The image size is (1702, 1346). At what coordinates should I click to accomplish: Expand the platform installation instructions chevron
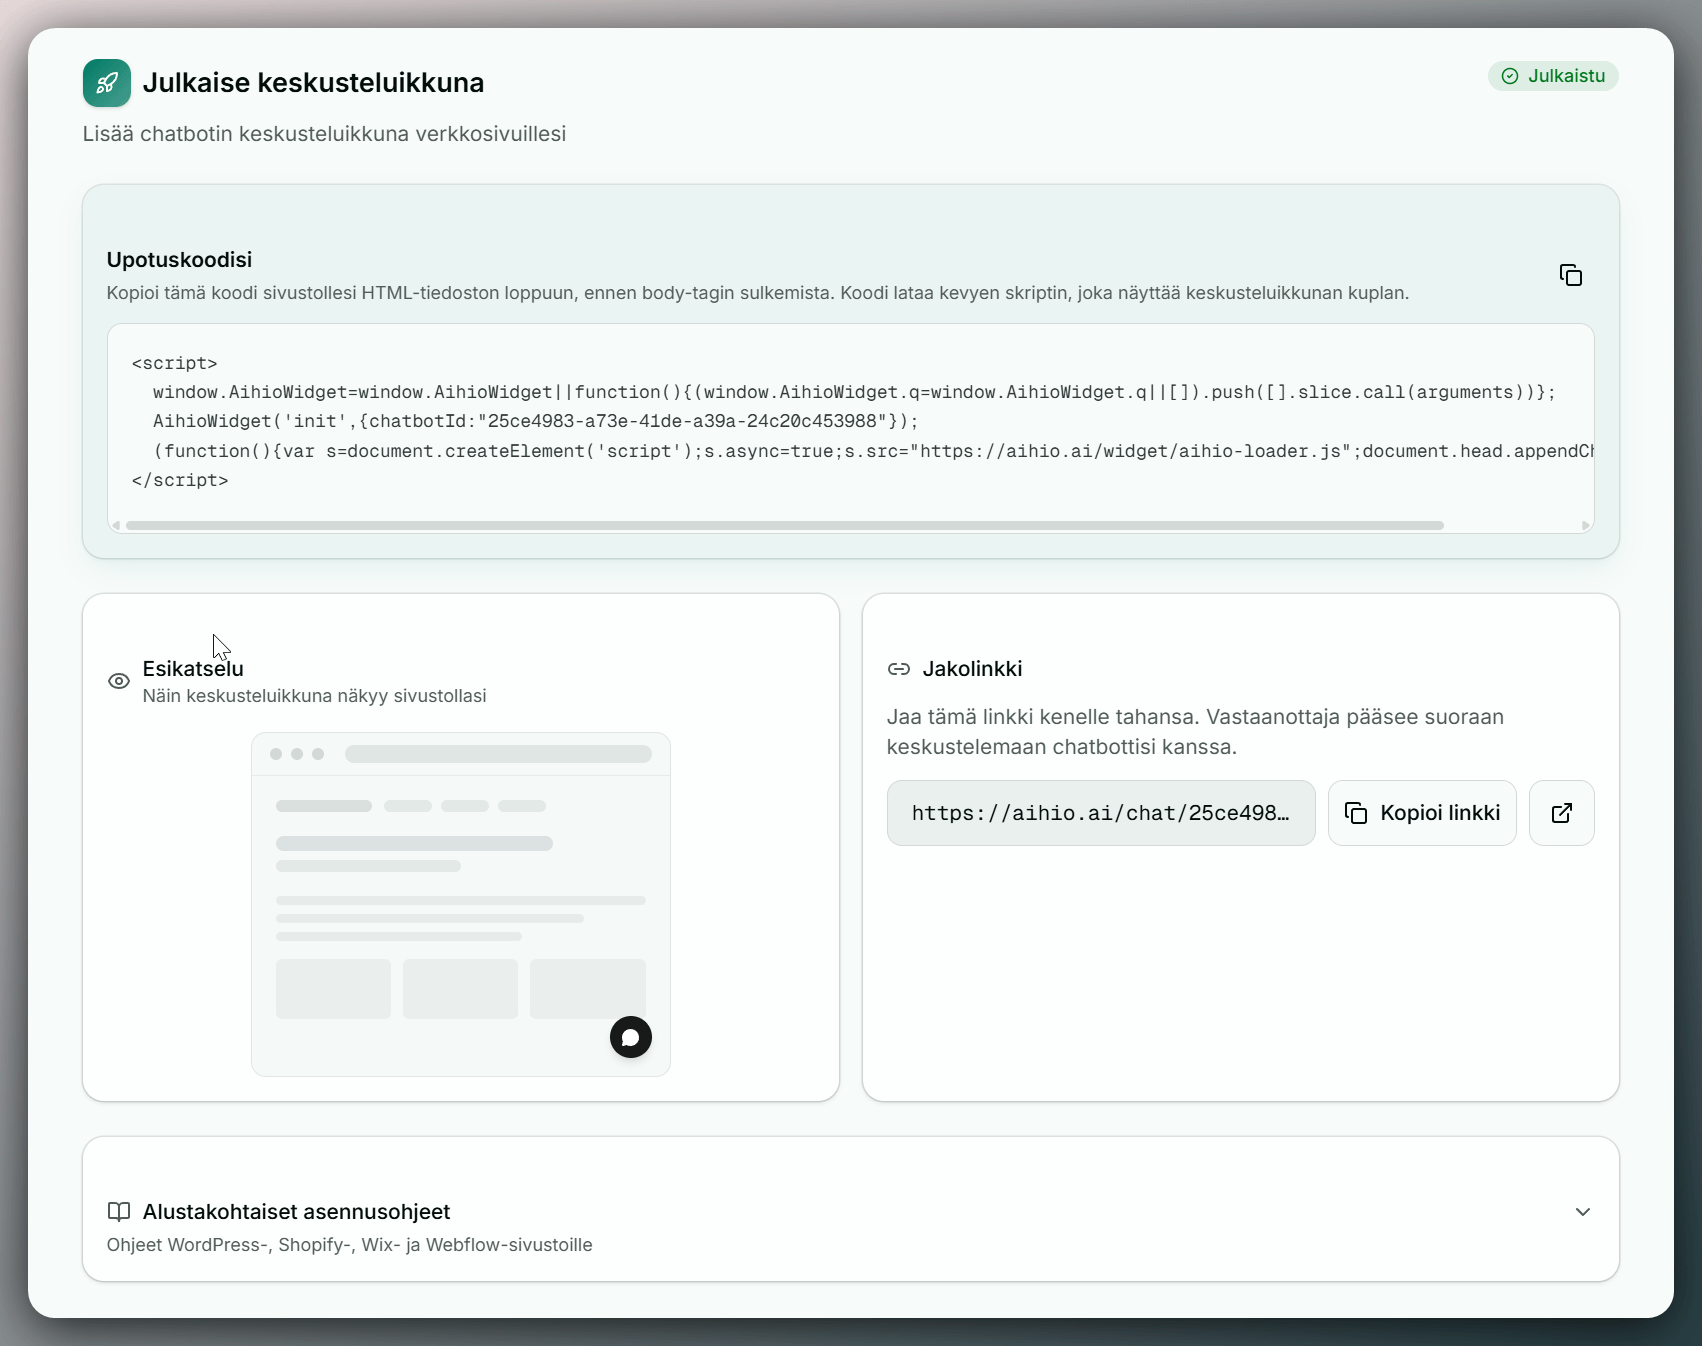(x=1583, y=1212)
